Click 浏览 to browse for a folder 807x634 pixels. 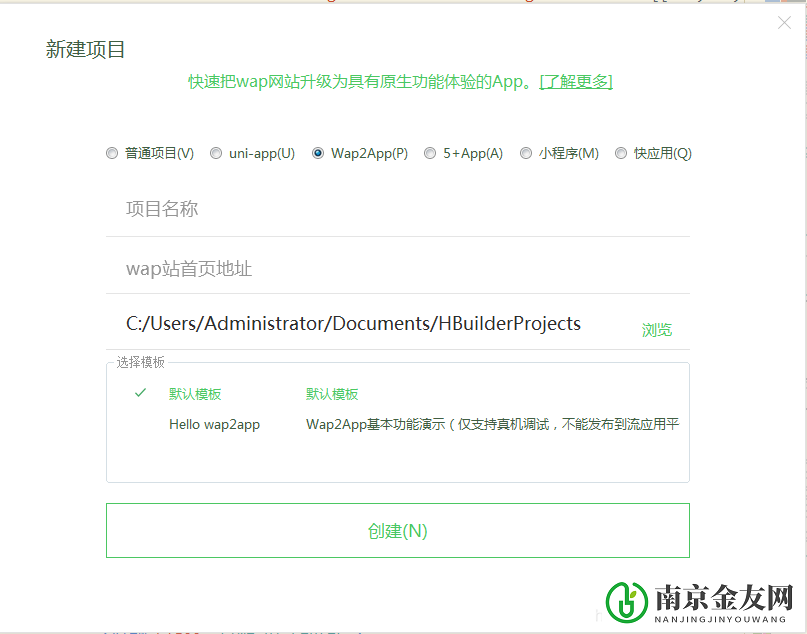(657, 330)
